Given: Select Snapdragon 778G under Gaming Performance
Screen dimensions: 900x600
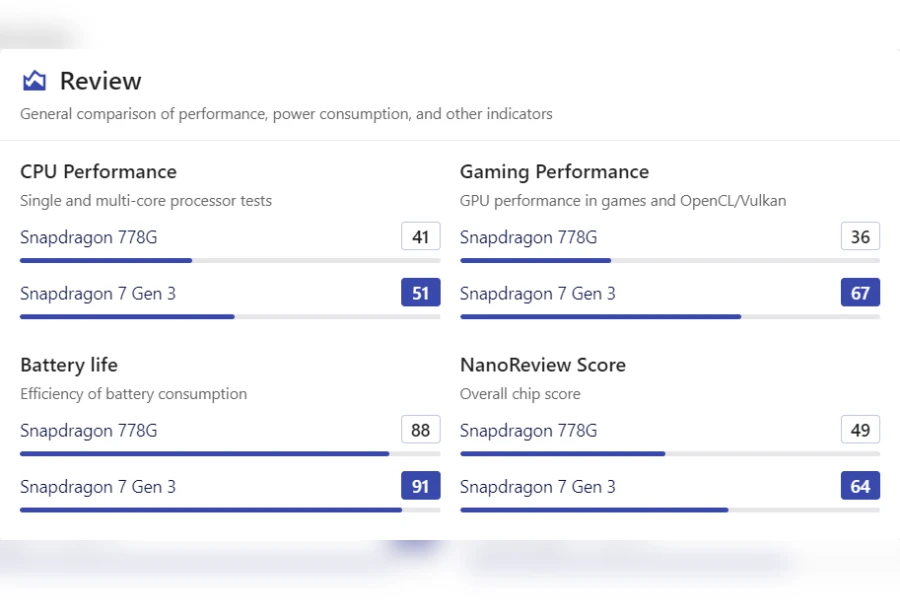Looking at the screenshot, I should (x=528, y=237).
